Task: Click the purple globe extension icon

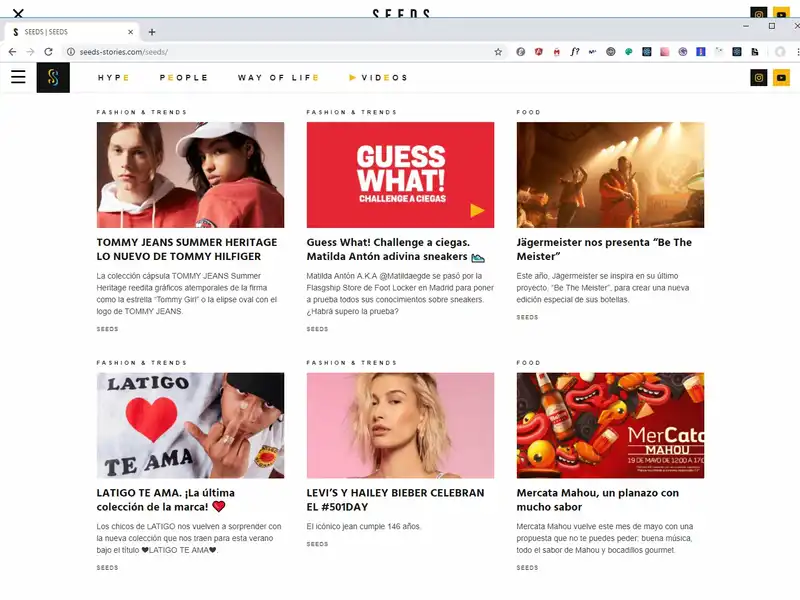Action: (x=683, y=52)
